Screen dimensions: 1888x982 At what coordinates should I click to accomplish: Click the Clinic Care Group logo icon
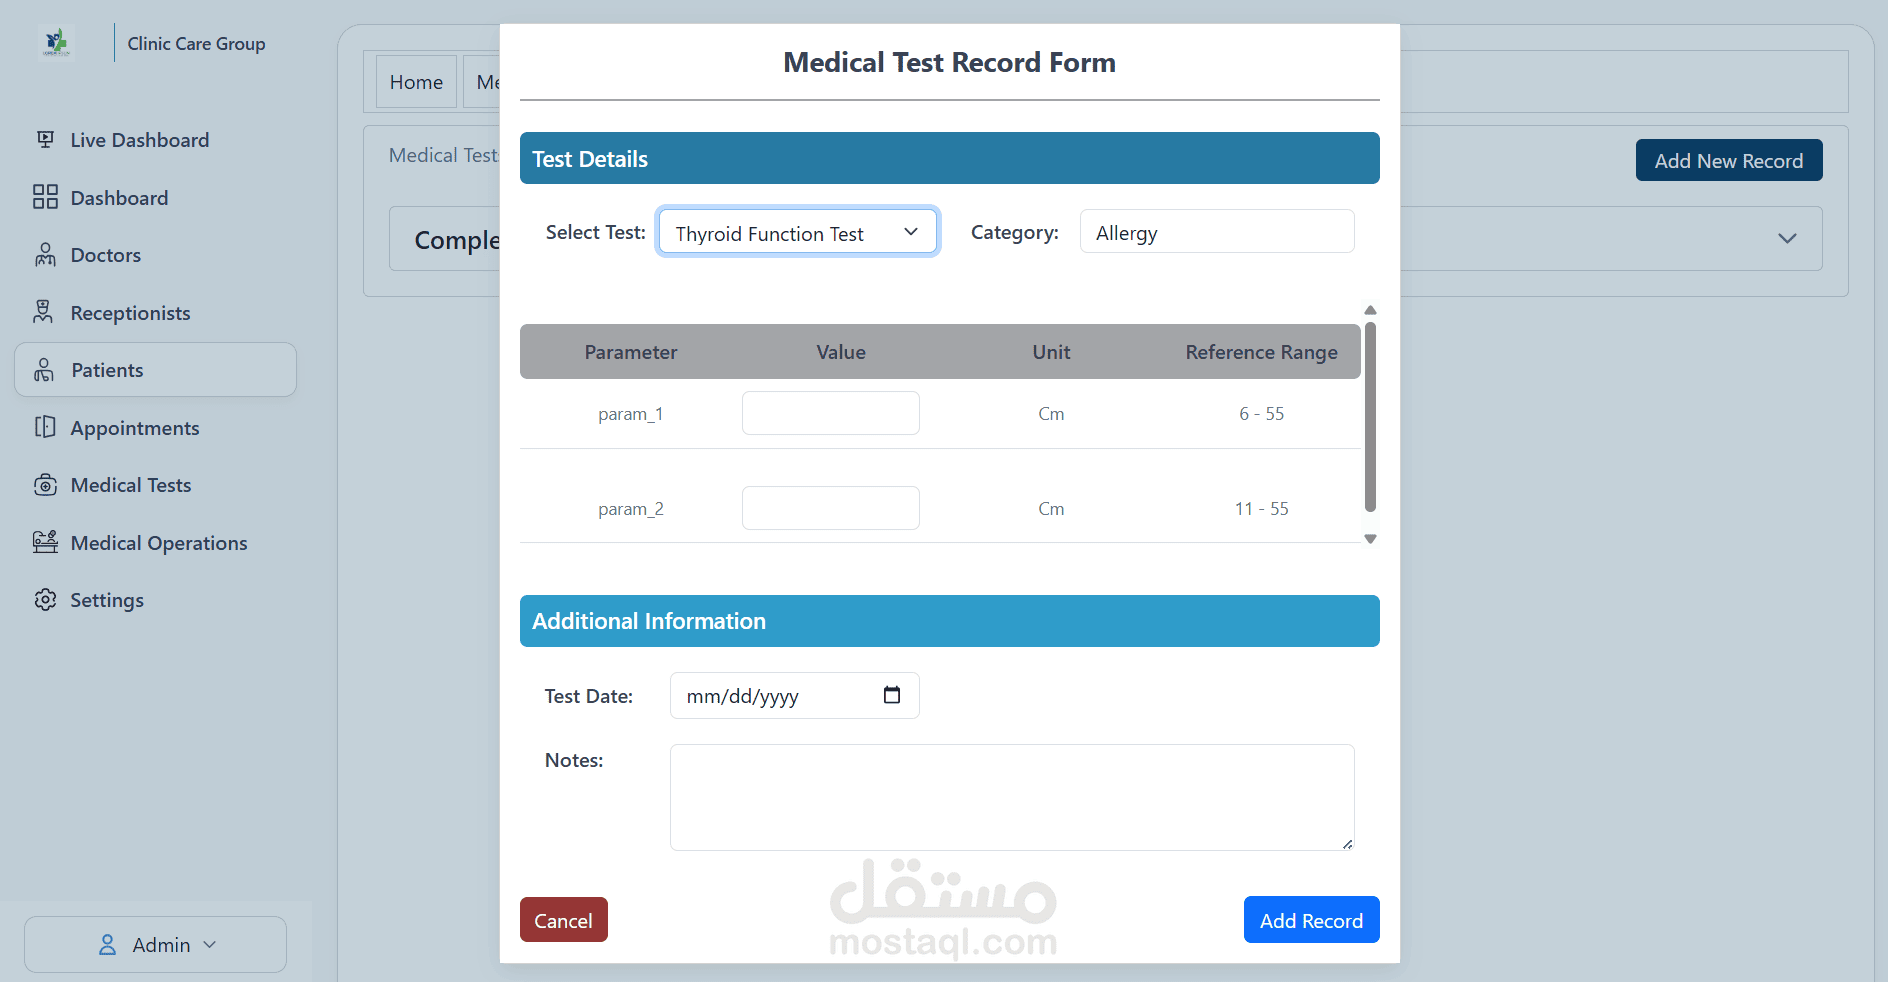coord(57,43)
